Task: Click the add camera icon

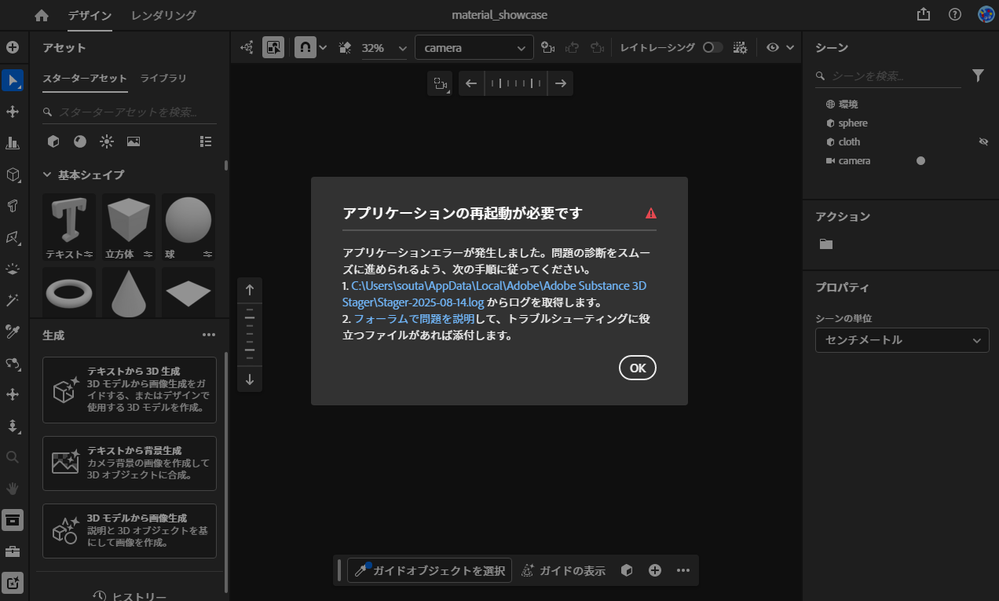Action: click(x=547, y=48)
